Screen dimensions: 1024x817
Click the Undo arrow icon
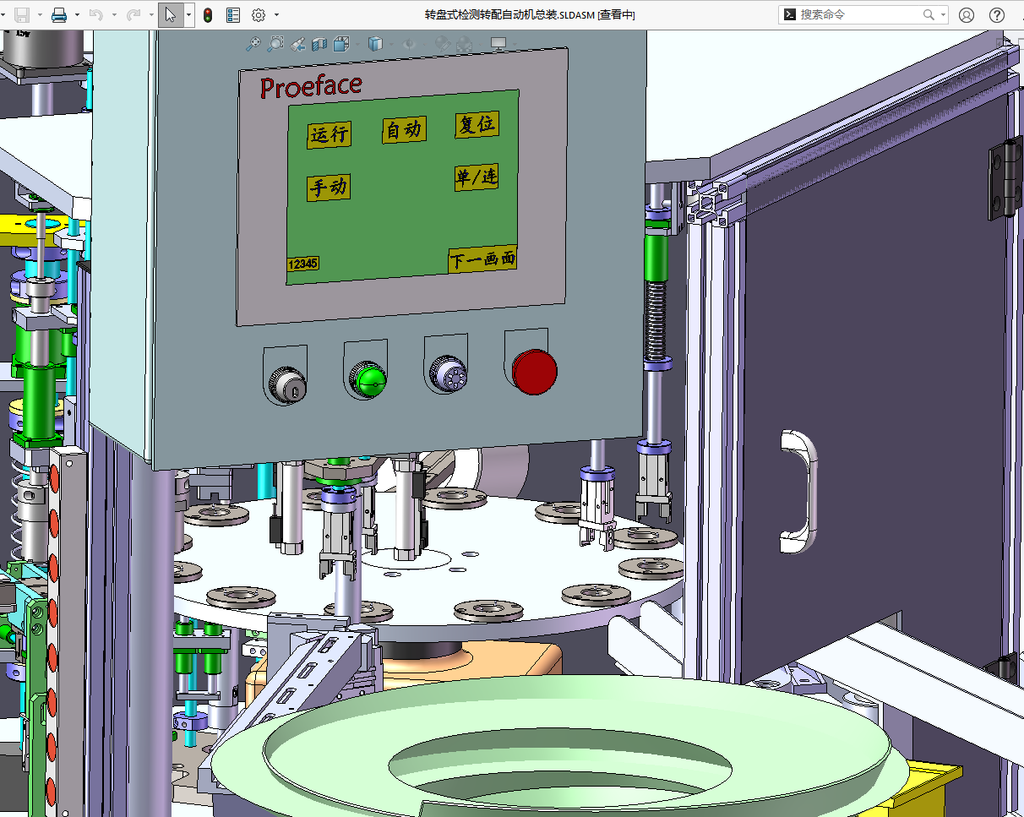click(x=96, y=15)
